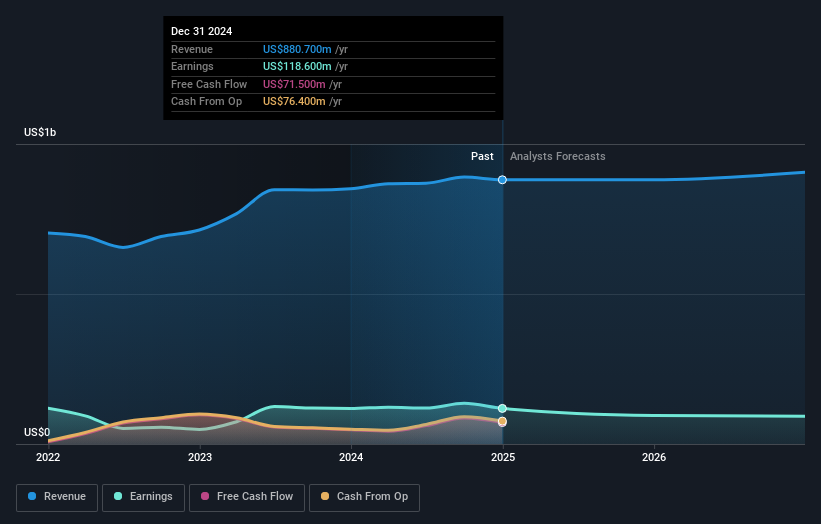Click the US$1b y-axis label
The image size is (821, 524).
click(40, 132)
